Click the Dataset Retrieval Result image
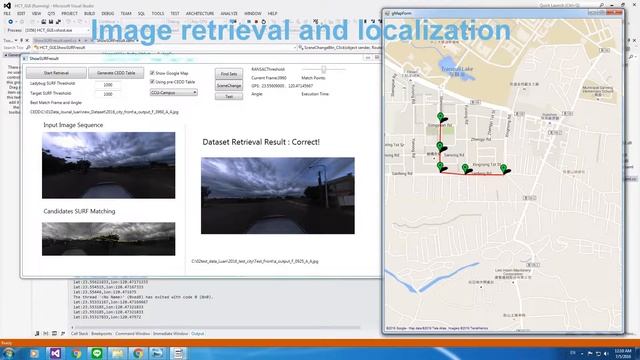Viewport: 640px width, 360px height. tap(278, 196)
